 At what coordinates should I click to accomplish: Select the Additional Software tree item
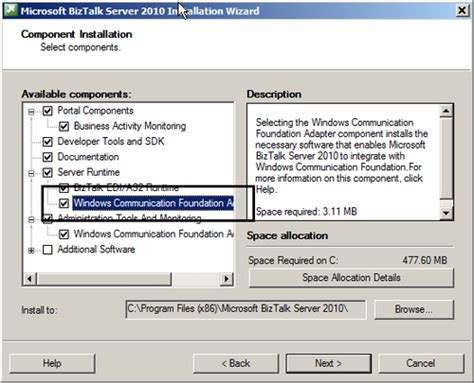(96, 249)
